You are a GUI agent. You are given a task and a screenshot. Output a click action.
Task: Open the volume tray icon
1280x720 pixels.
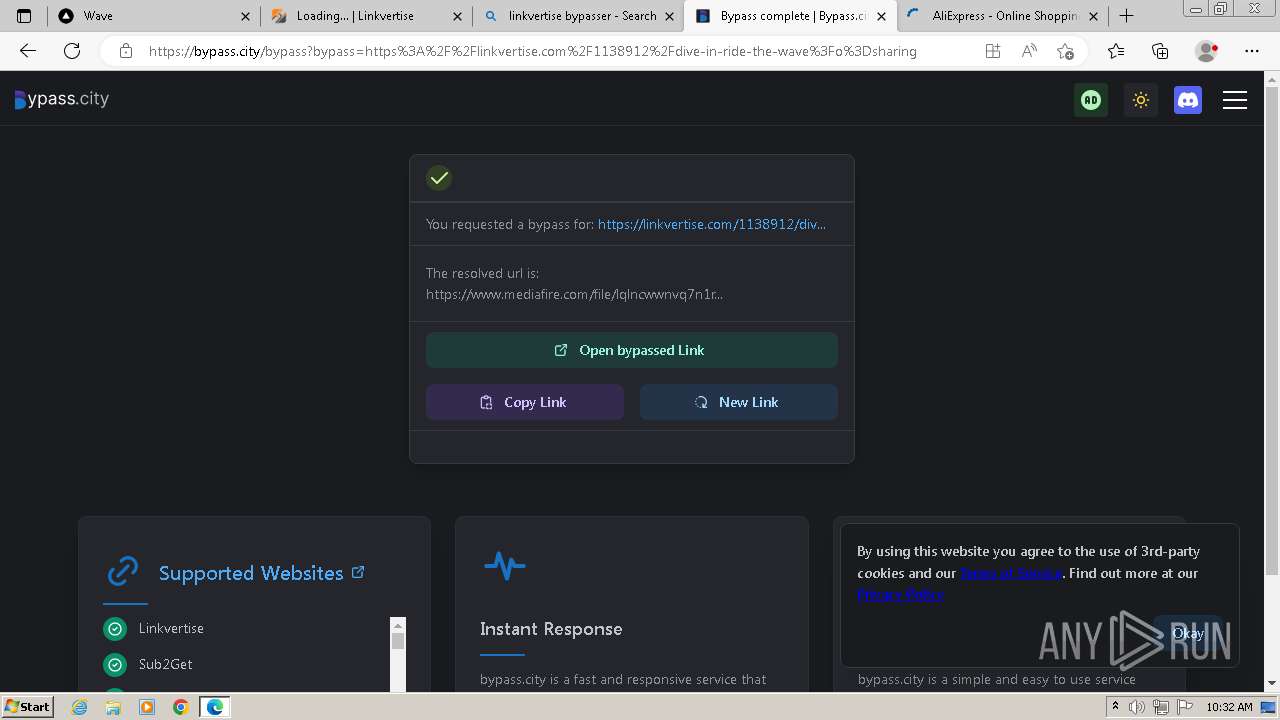(x=1137, y=707)
